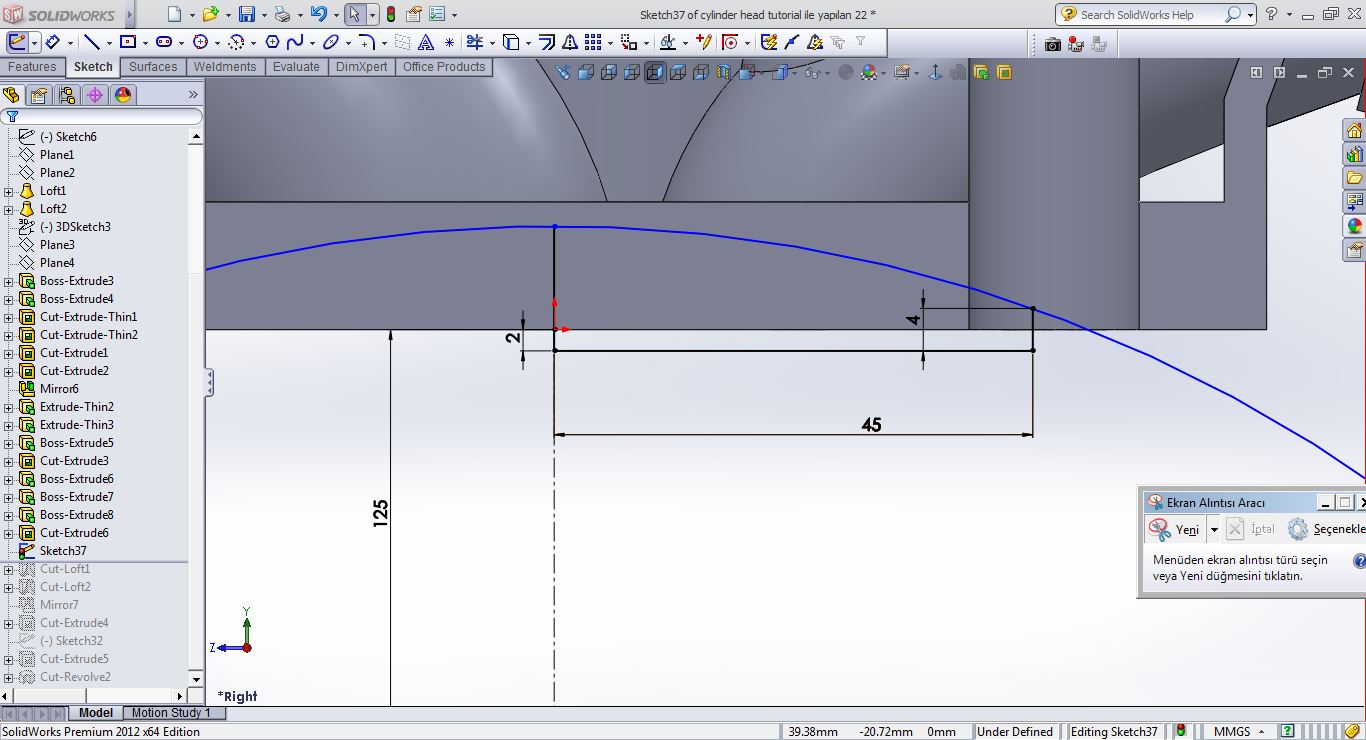Click Seçenekler button in Snipping Tool

click(1327, 529)
